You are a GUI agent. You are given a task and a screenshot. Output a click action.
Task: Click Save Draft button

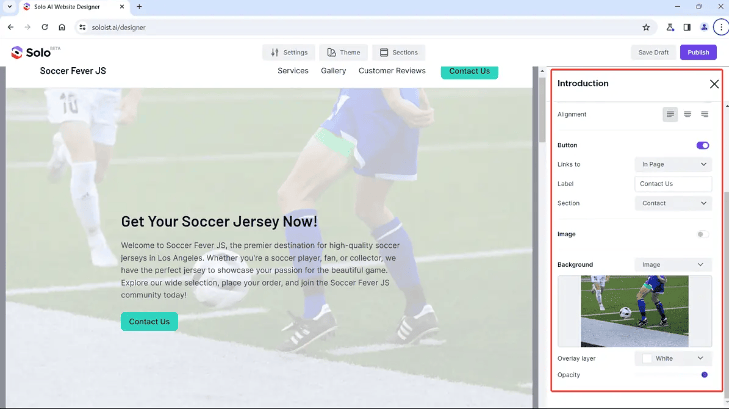click(x=653, y=52)
